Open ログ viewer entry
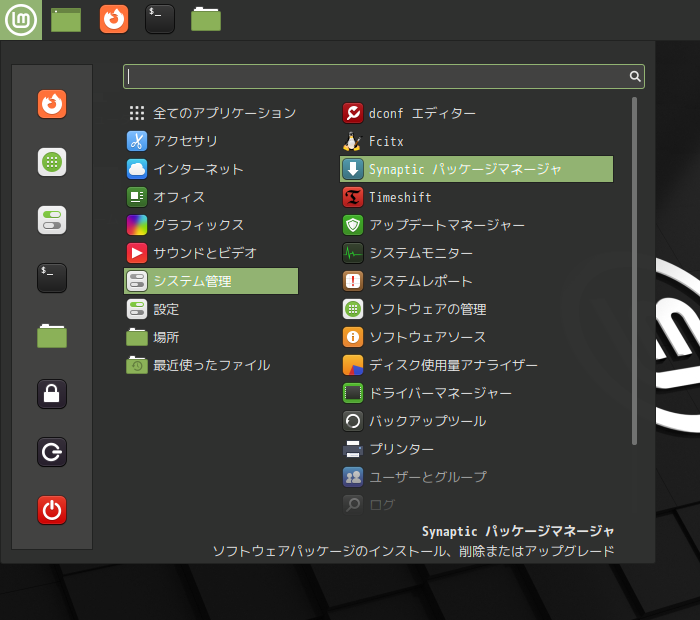This screenshot has height=620, width=700. [x=476, y=505]
